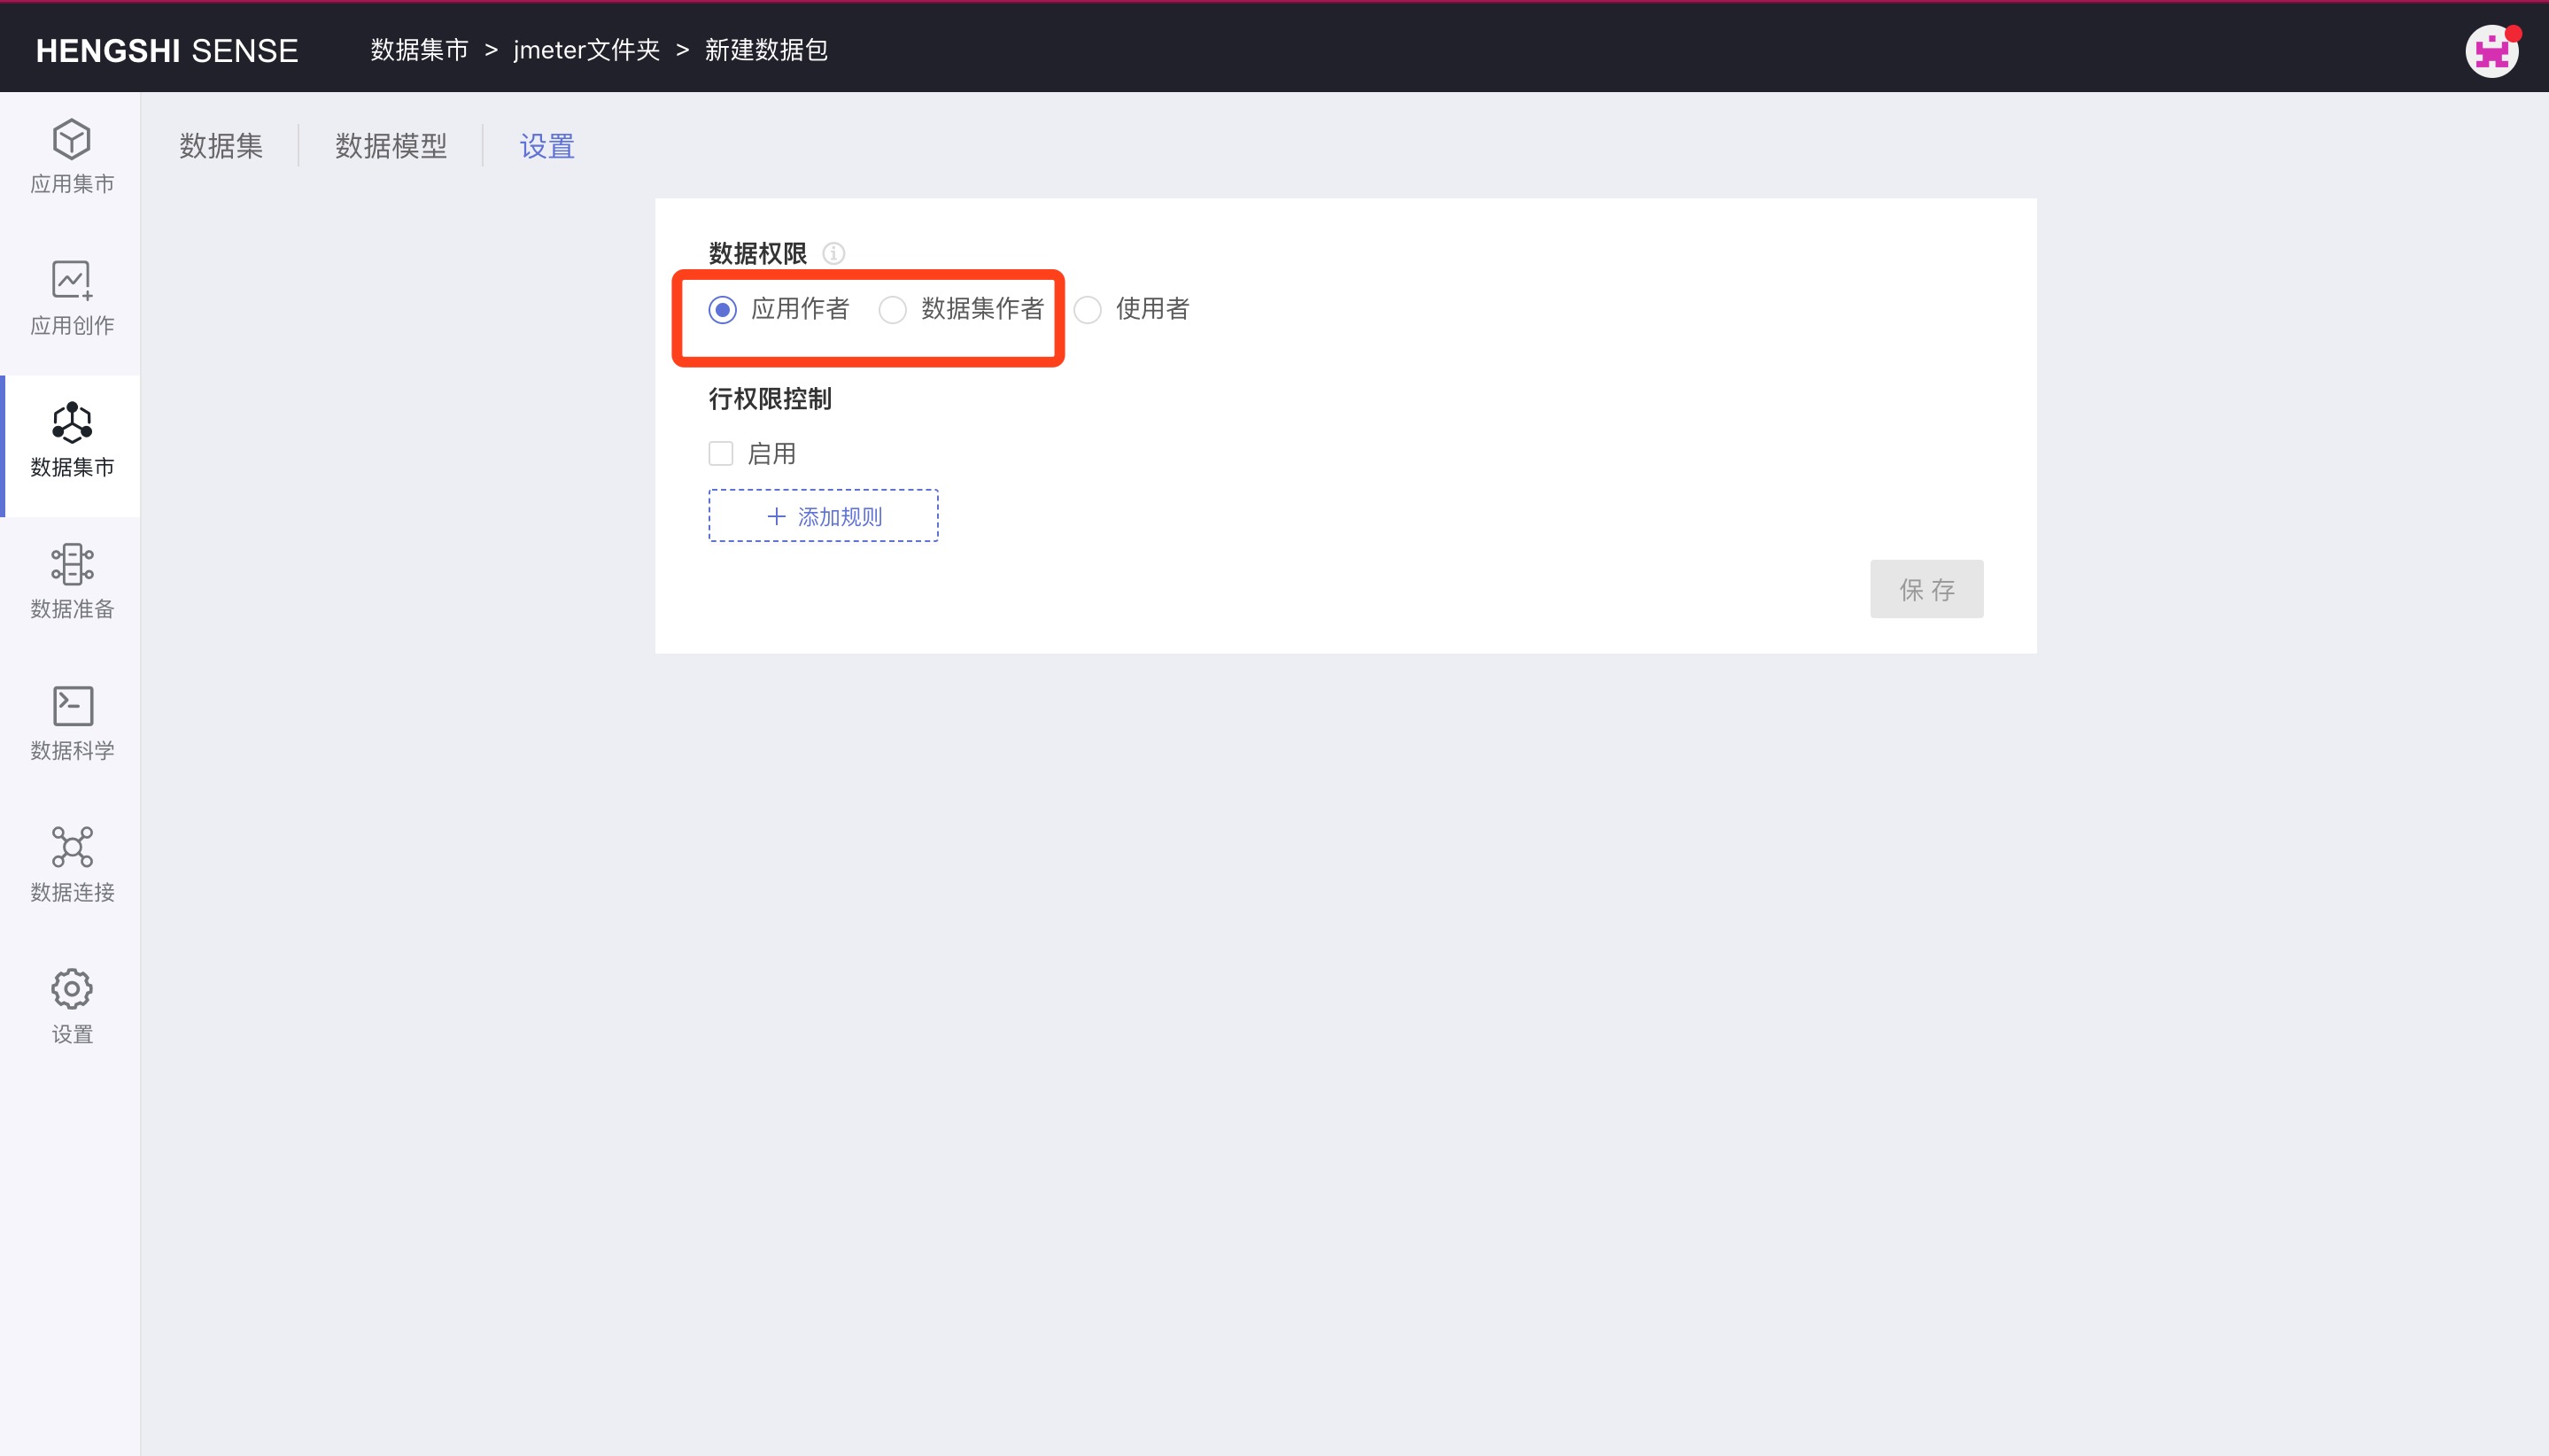This screenshot has height=1456, width=2549.
Task: Select the 应用作者 radio button
Action: (x=722, y=310)
